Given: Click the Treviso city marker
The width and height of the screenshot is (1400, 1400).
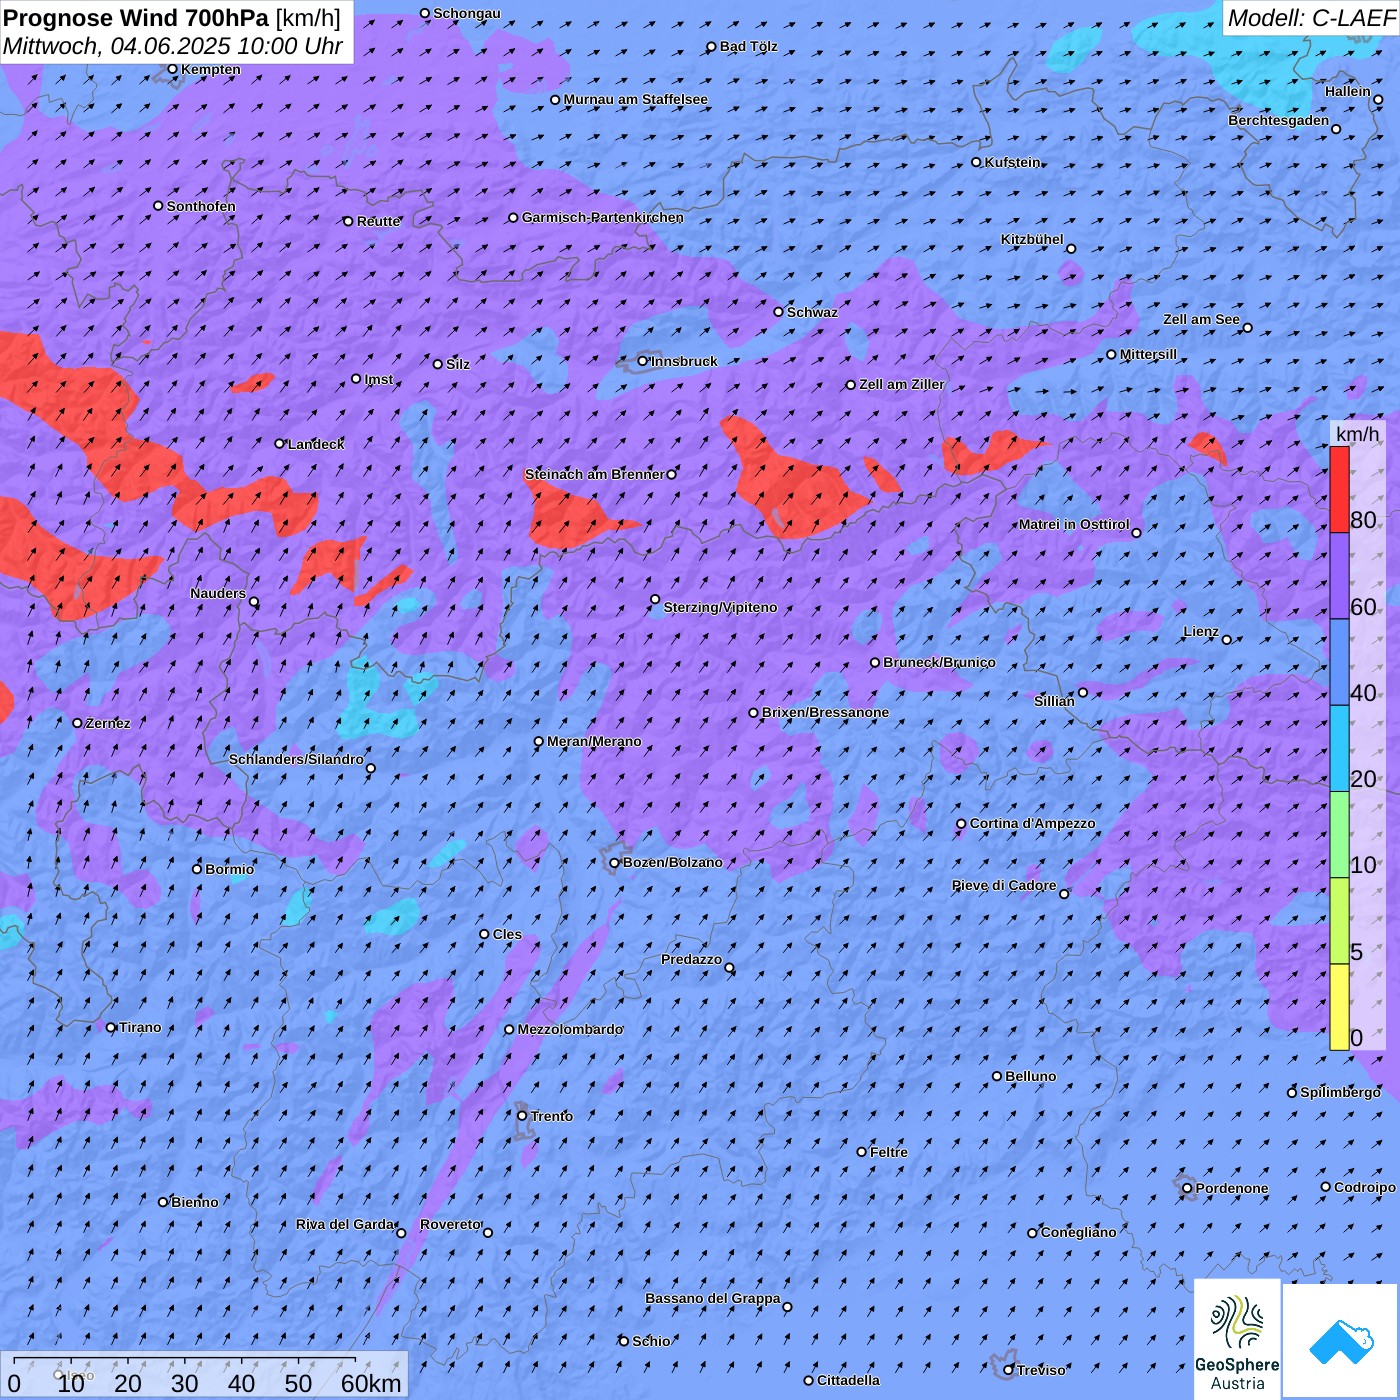Looking at the screenshot, I should click(x=1009, y=1370).
